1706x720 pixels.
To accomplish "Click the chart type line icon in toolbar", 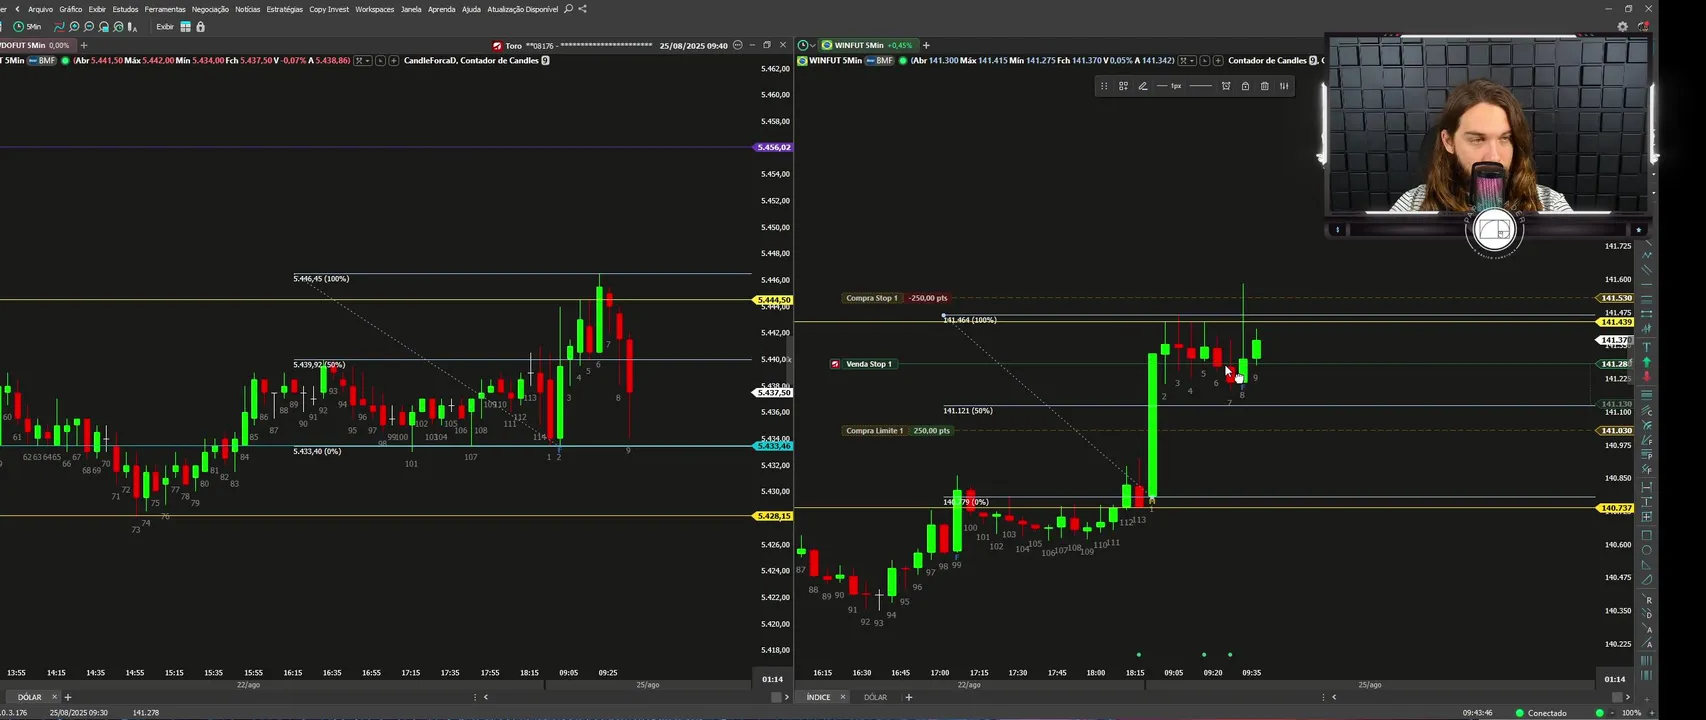I will click(x=59, y=27).
